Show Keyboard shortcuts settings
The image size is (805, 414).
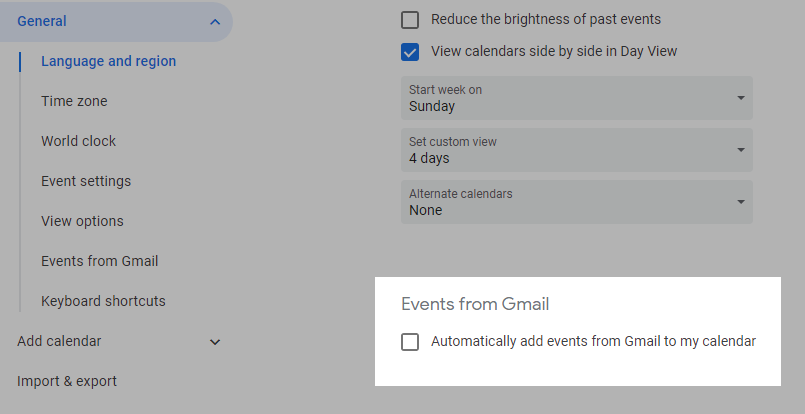(x=103, y=301)
